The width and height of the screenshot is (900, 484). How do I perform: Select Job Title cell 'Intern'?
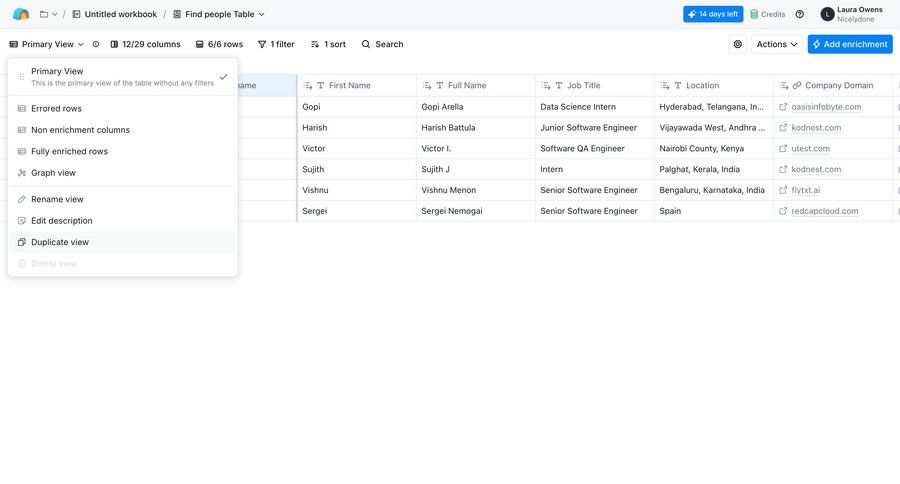click(595, 169)
